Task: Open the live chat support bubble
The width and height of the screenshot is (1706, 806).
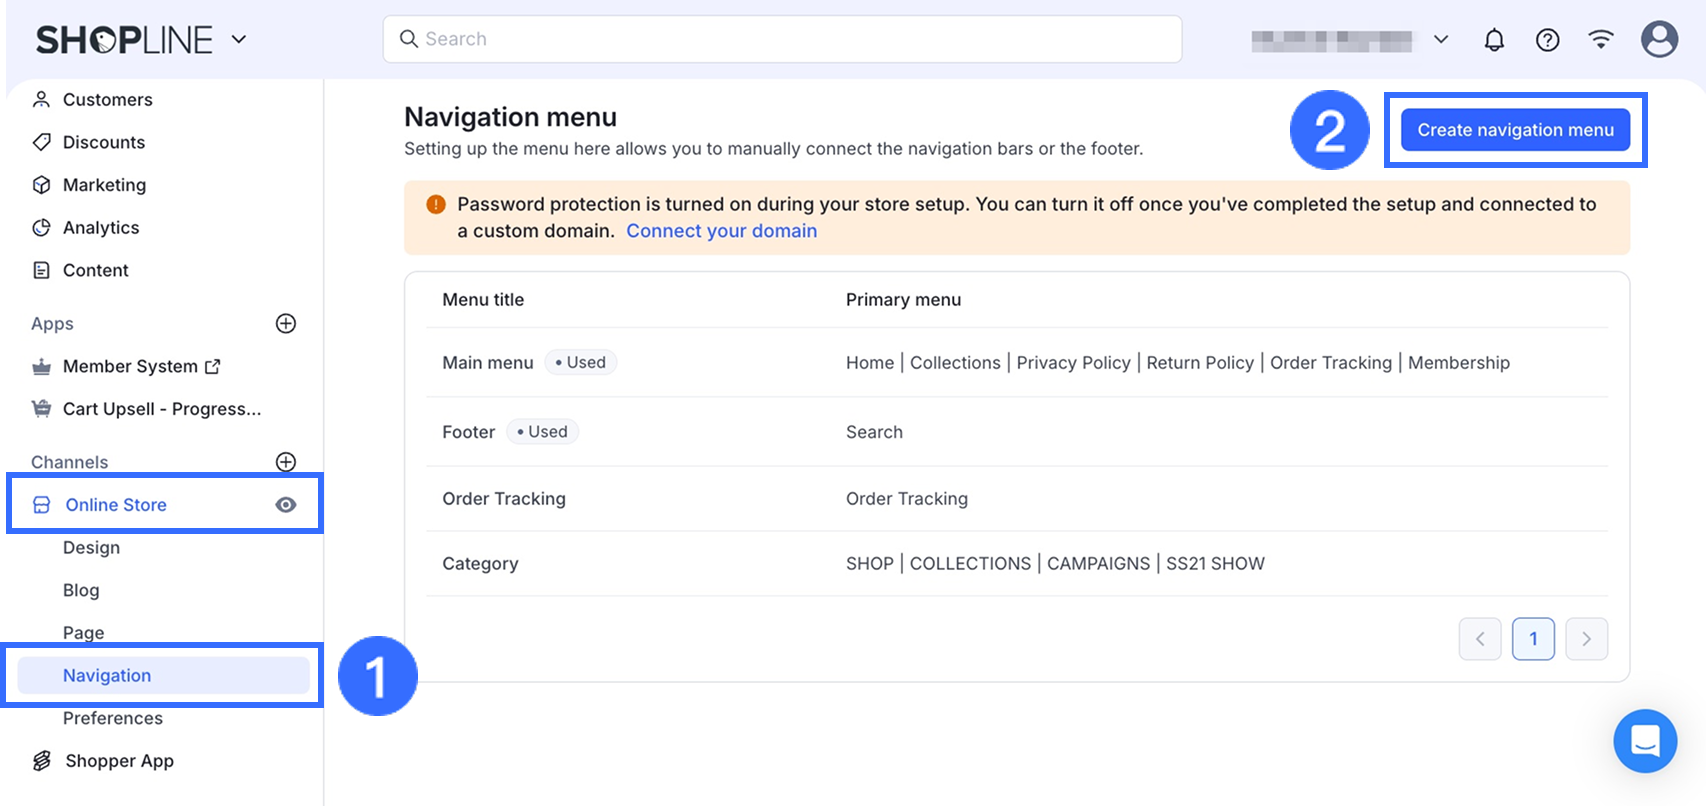Action: (x=1645, y=741)
